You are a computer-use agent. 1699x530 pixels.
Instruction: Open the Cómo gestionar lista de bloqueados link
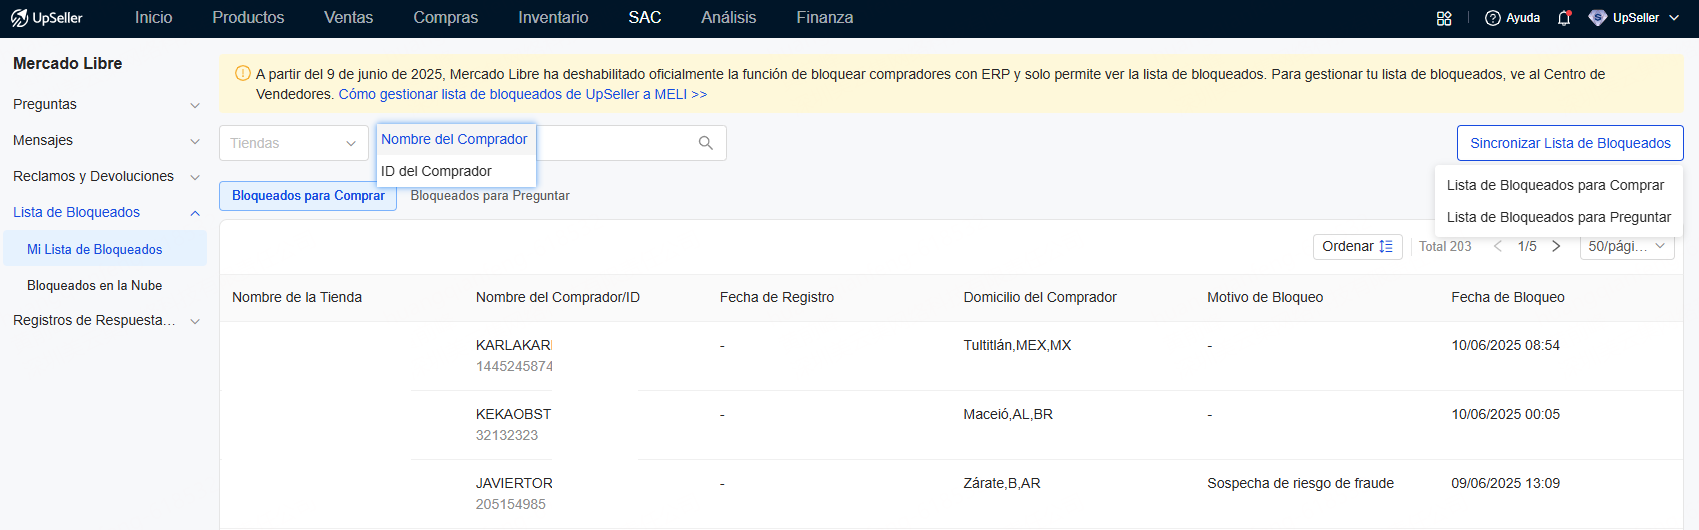(x=523, y=94)
